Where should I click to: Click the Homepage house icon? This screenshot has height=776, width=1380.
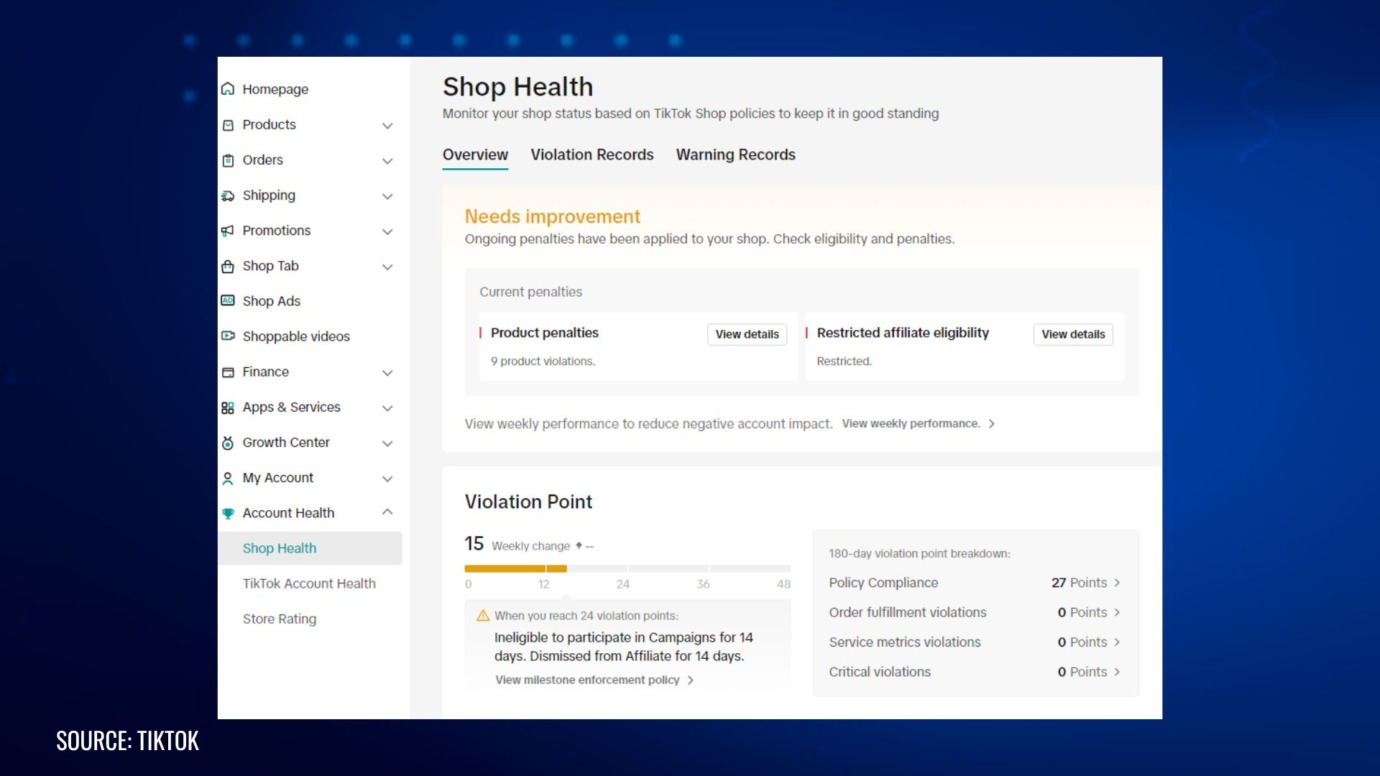(x=228, y=89)
